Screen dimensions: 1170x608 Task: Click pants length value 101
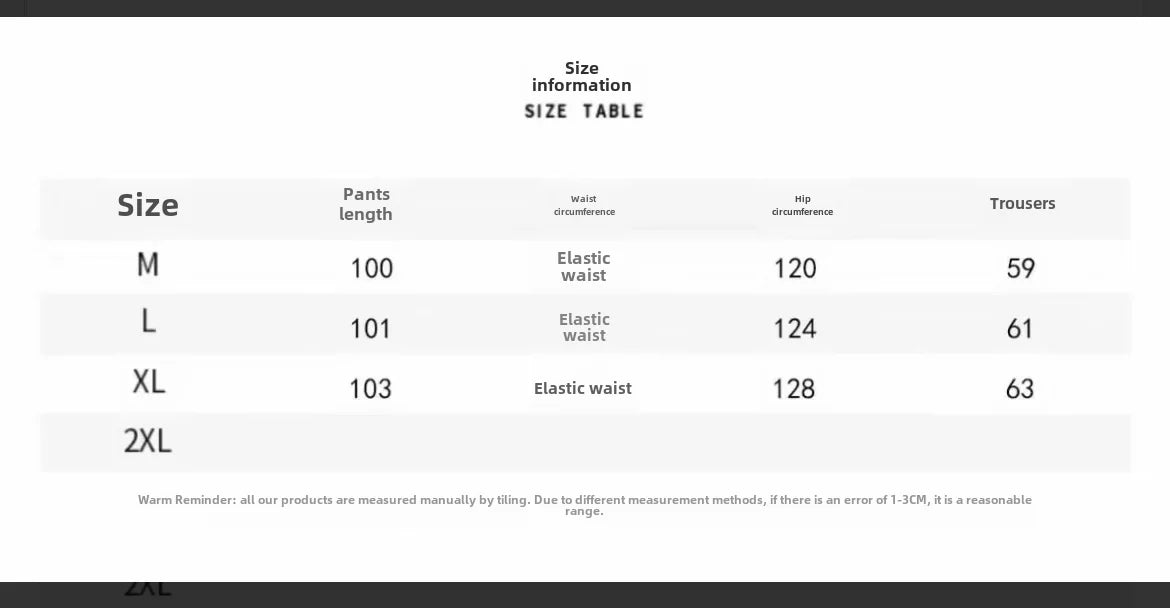pyautogui.click(x=370, y=329)
